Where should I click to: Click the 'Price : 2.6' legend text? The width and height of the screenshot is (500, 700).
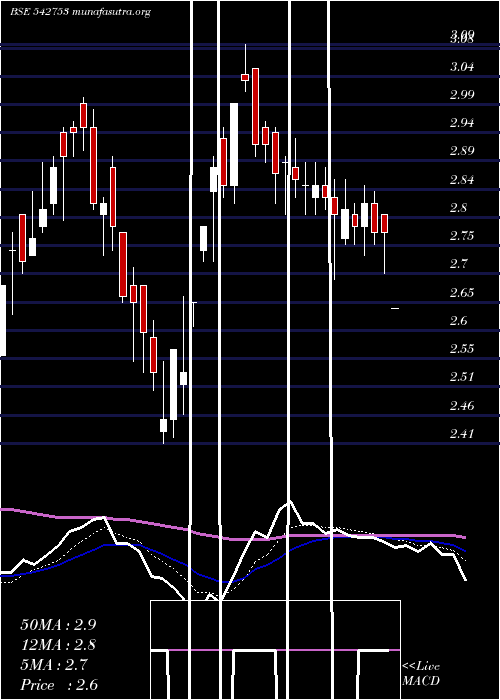tap(59, 685)
